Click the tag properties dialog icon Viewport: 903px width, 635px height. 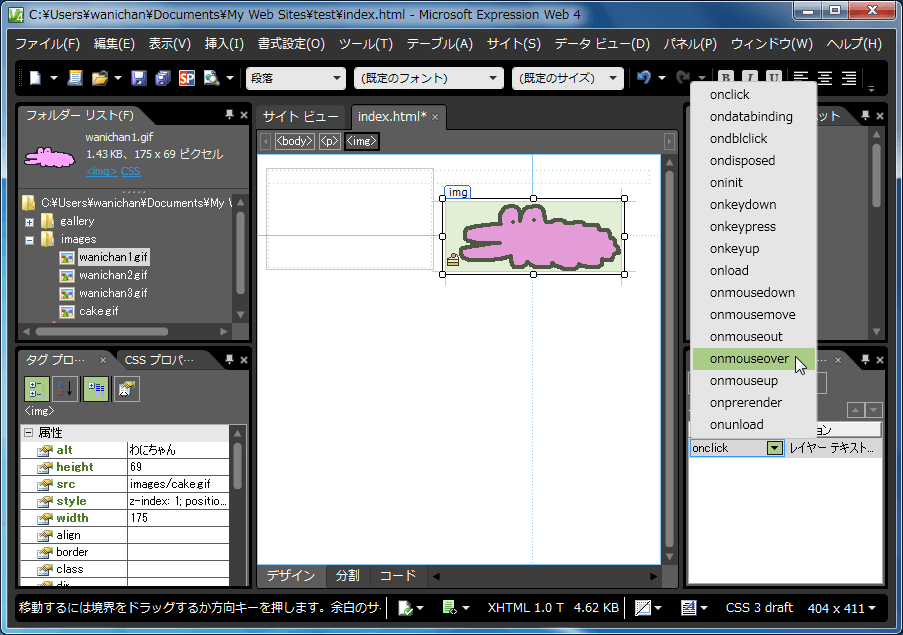click(126, 389)
